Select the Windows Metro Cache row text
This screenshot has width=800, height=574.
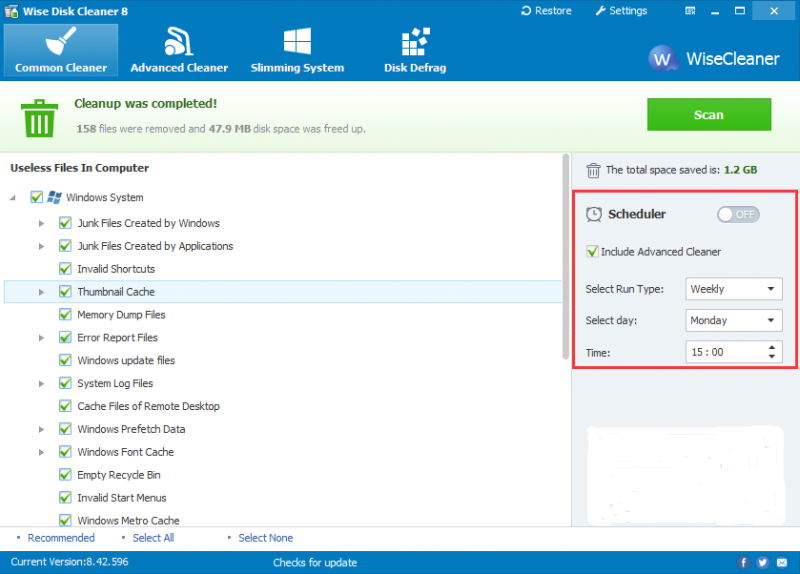(x=129, y=521)
